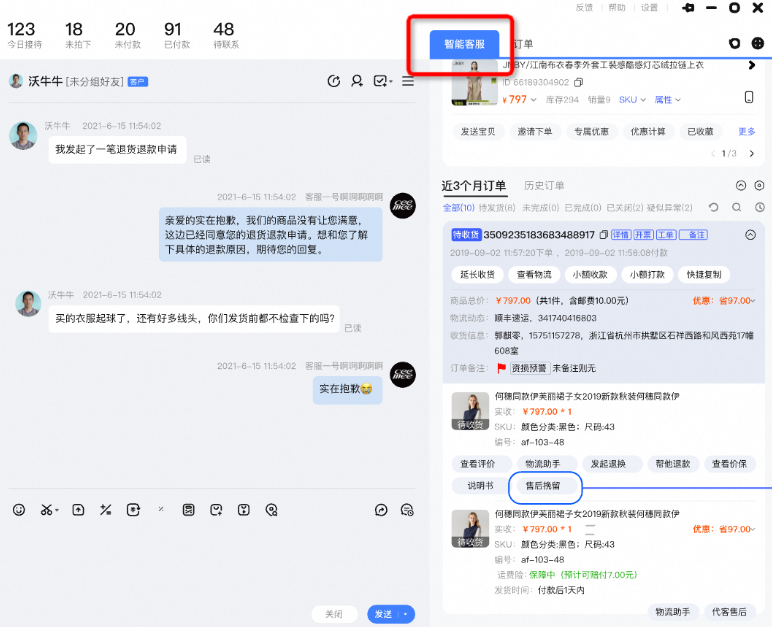The height and width of the screenshot is (627, 772).
Task: Click 开票 invoice tag
Action: click(643, 235)
